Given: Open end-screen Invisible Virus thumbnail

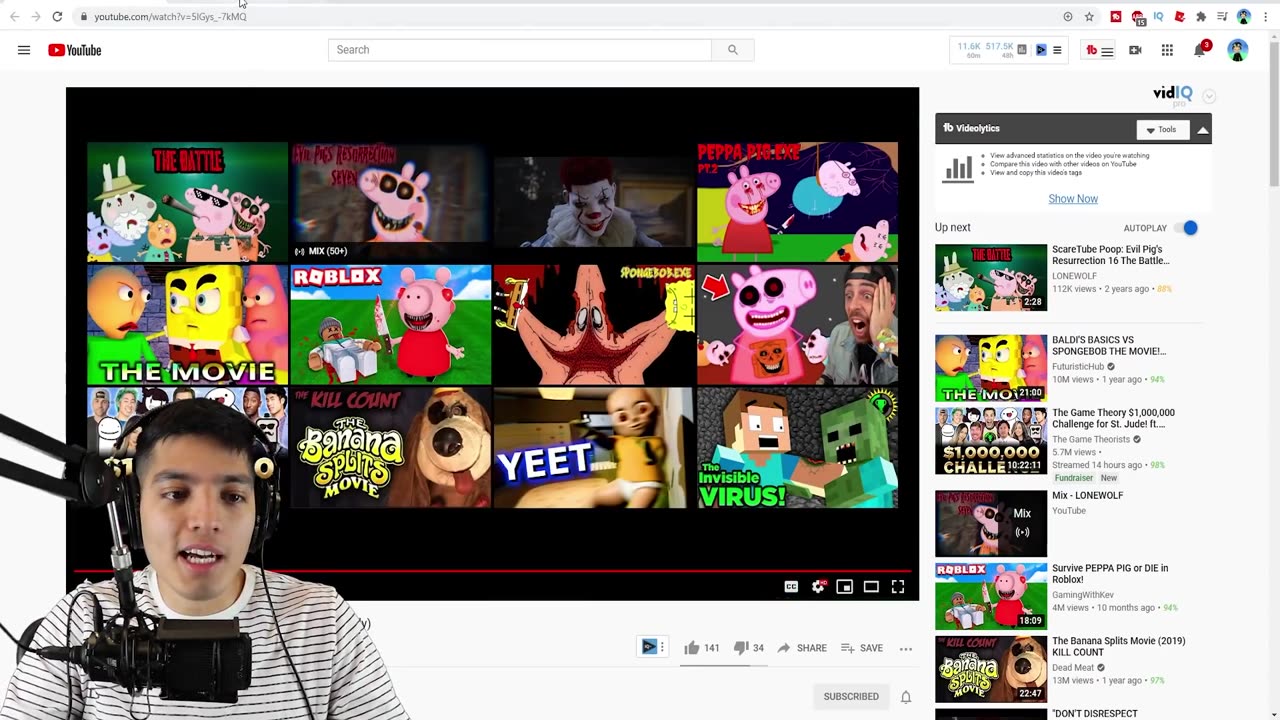Looking at the screenshot, I should 797,448.
